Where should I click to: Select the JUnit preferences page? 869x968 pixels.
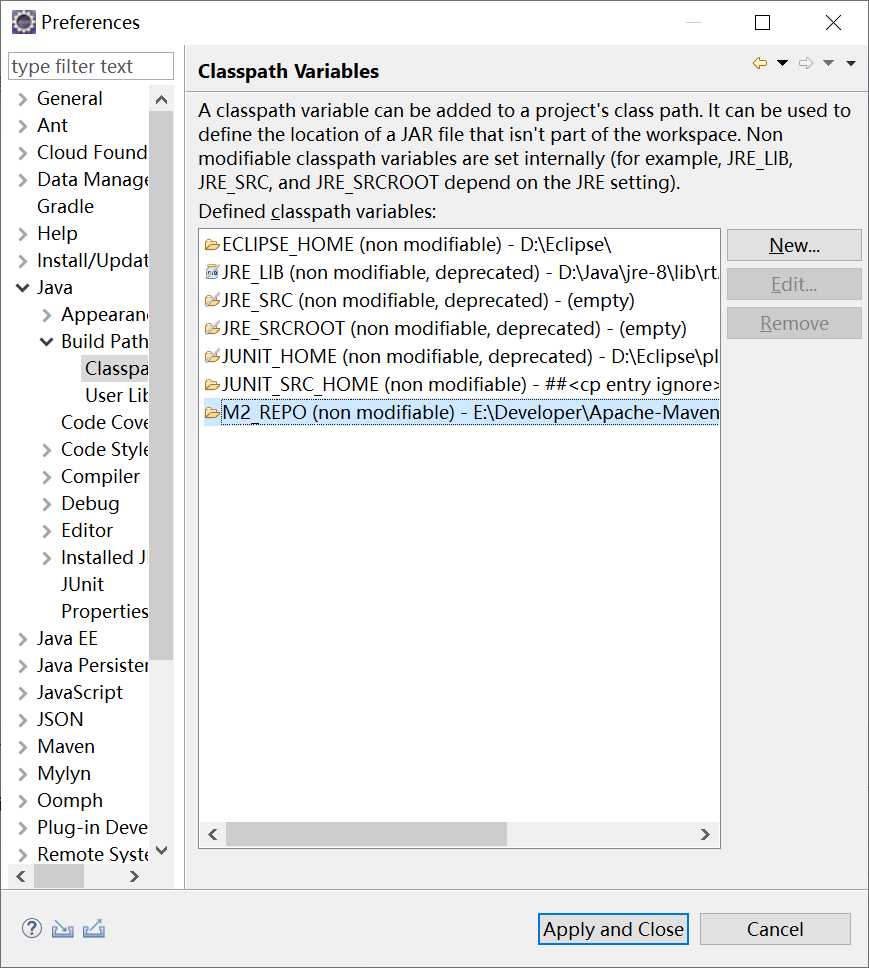click(82, 584)
